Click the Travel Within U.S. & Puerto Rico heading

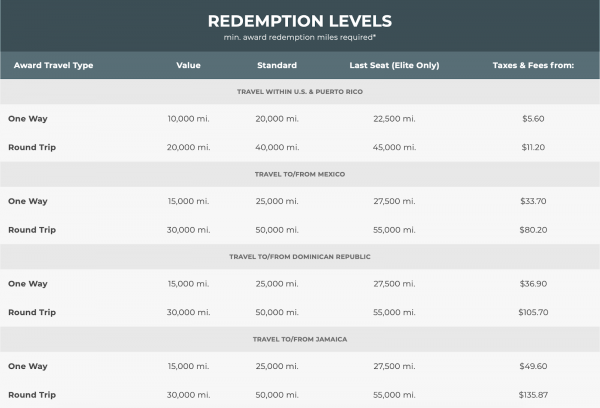tap(299, 91)
